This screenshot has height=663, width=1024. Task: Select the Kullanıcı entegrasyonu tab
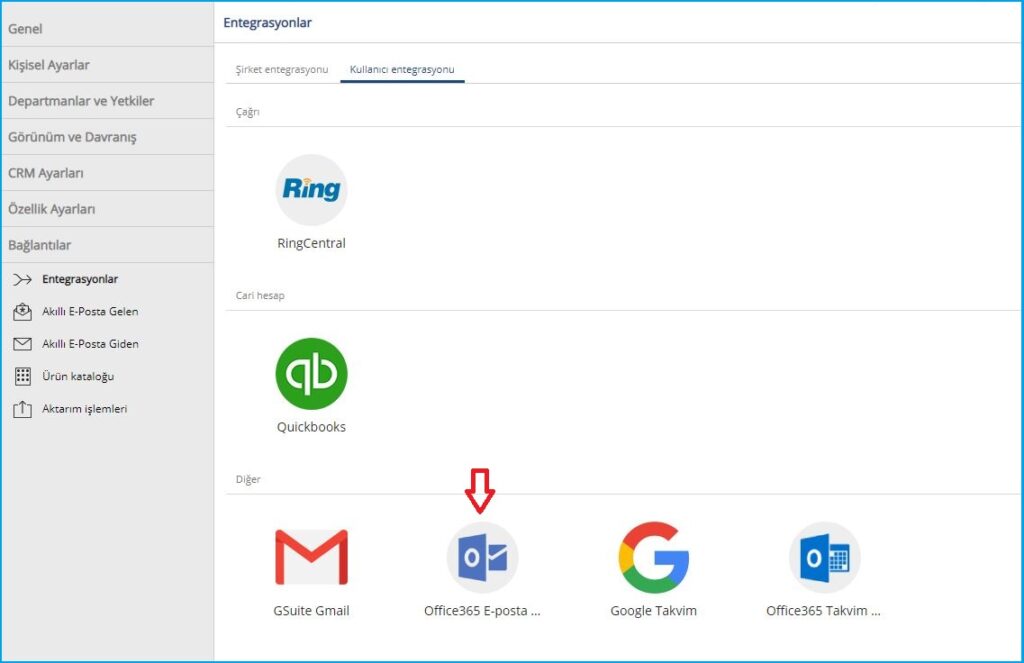pos(402,69)
